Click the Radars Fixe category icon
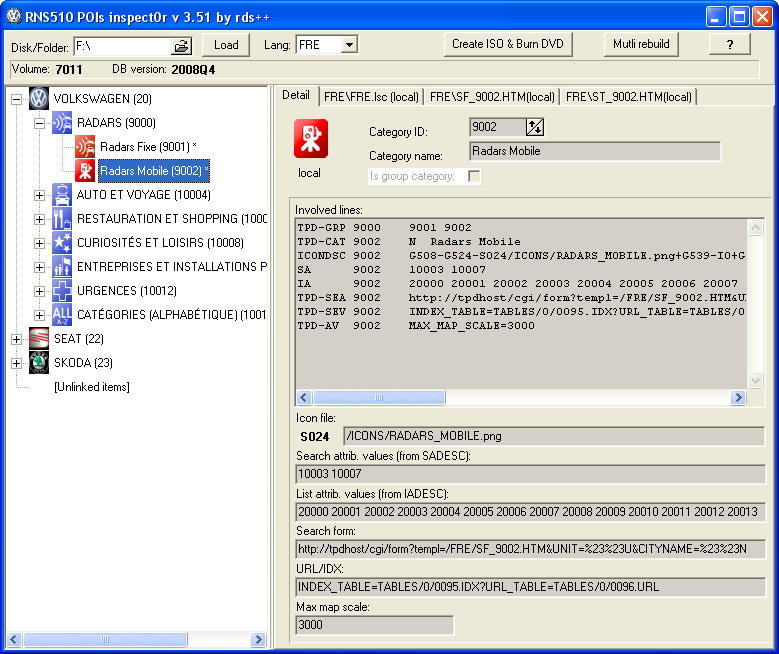 86,147
